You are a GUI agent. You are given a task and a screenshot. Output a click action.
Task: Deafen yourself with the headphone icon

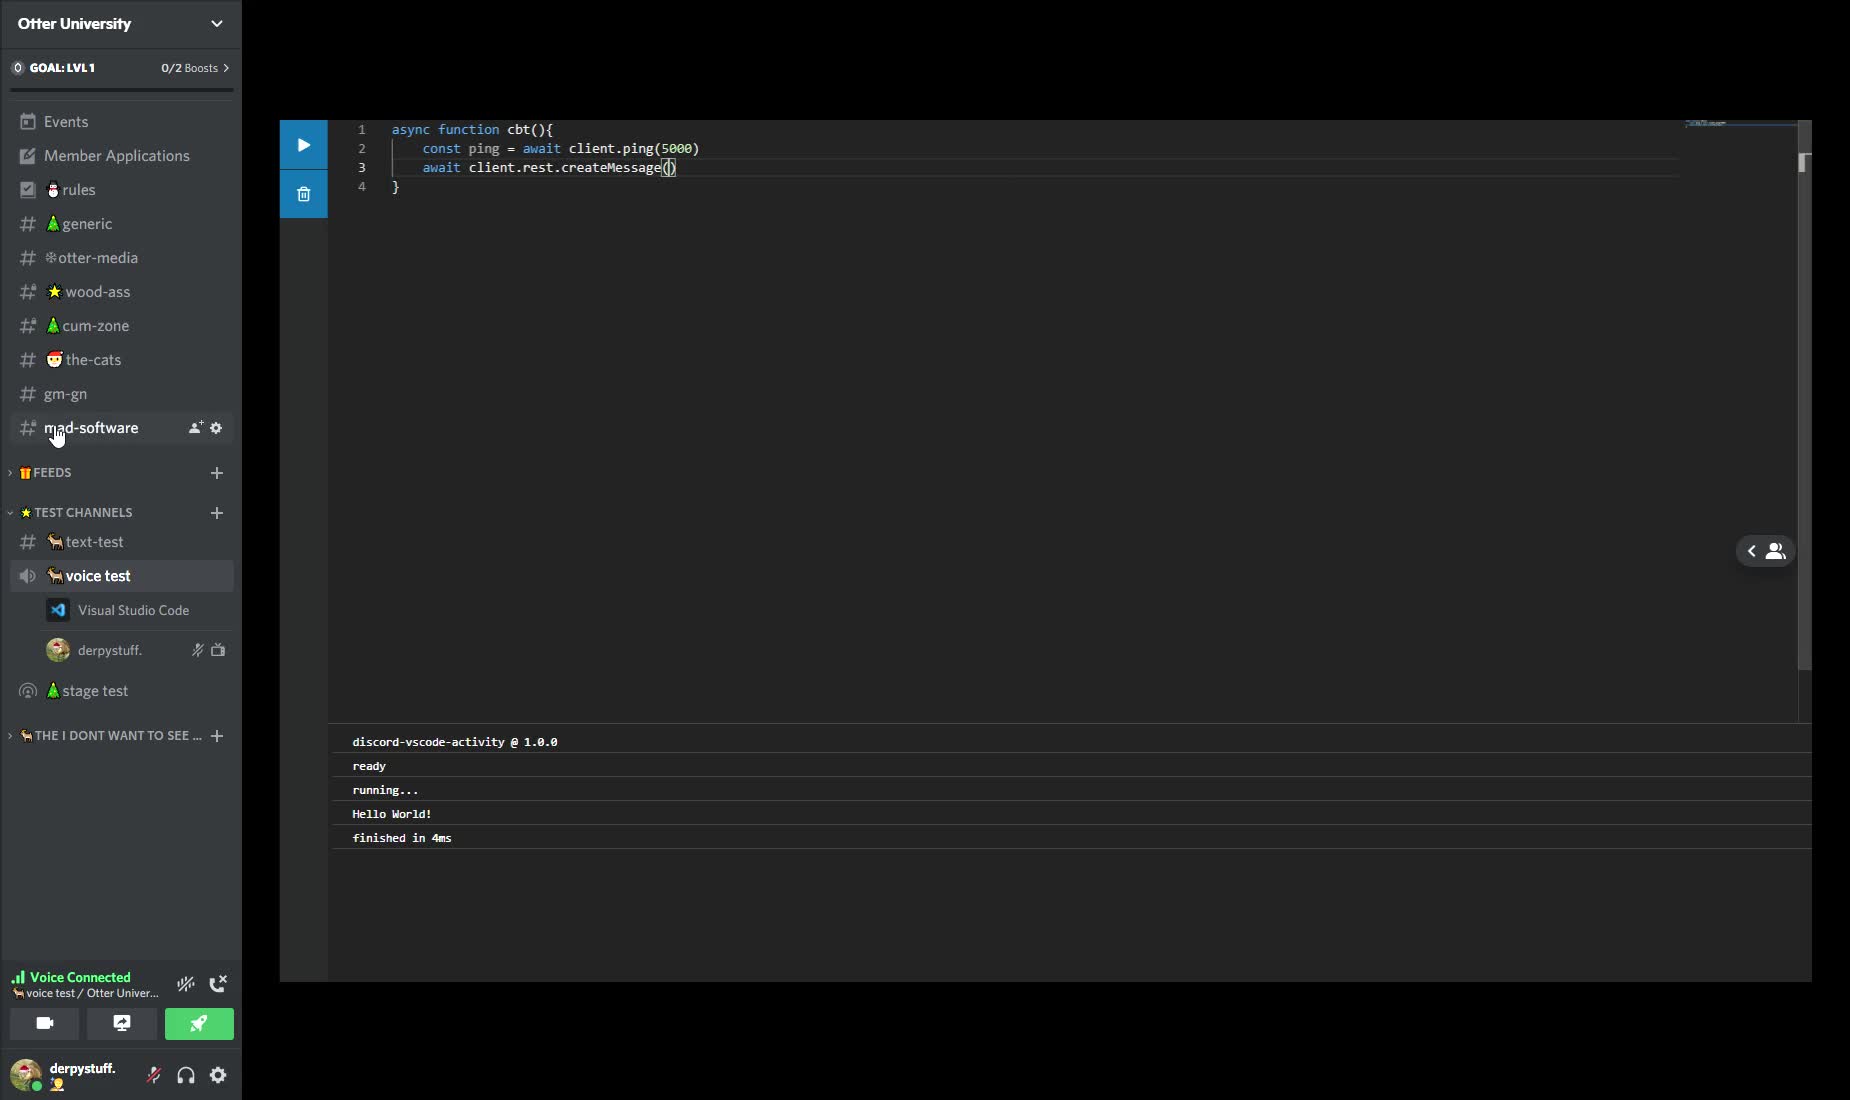click(185, 1075)
